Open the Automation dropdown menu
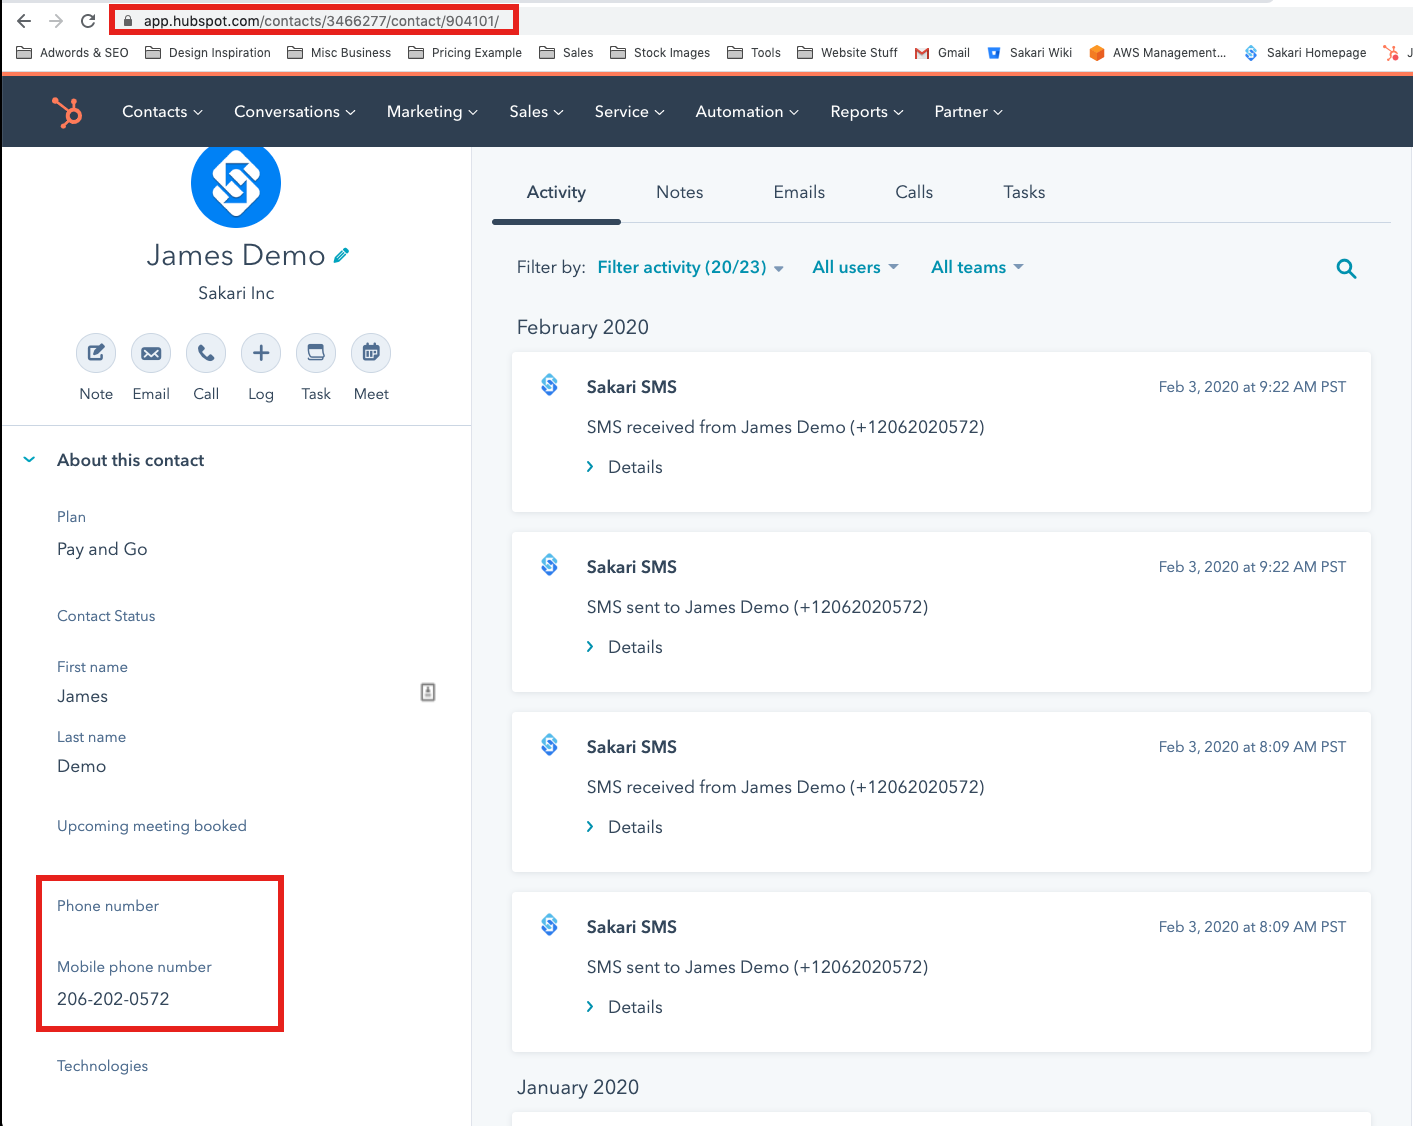 747,112
